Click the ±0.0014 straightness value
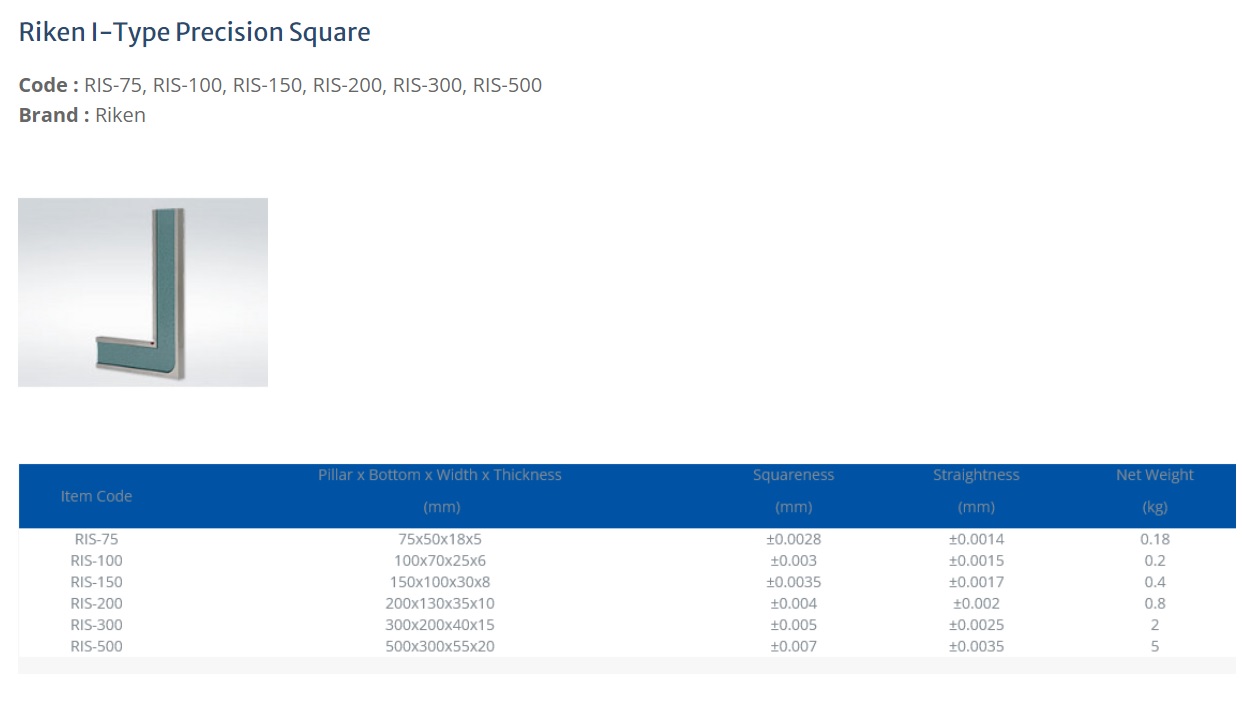Viewport: 1243px width, 703px height. tap(976, 539)
